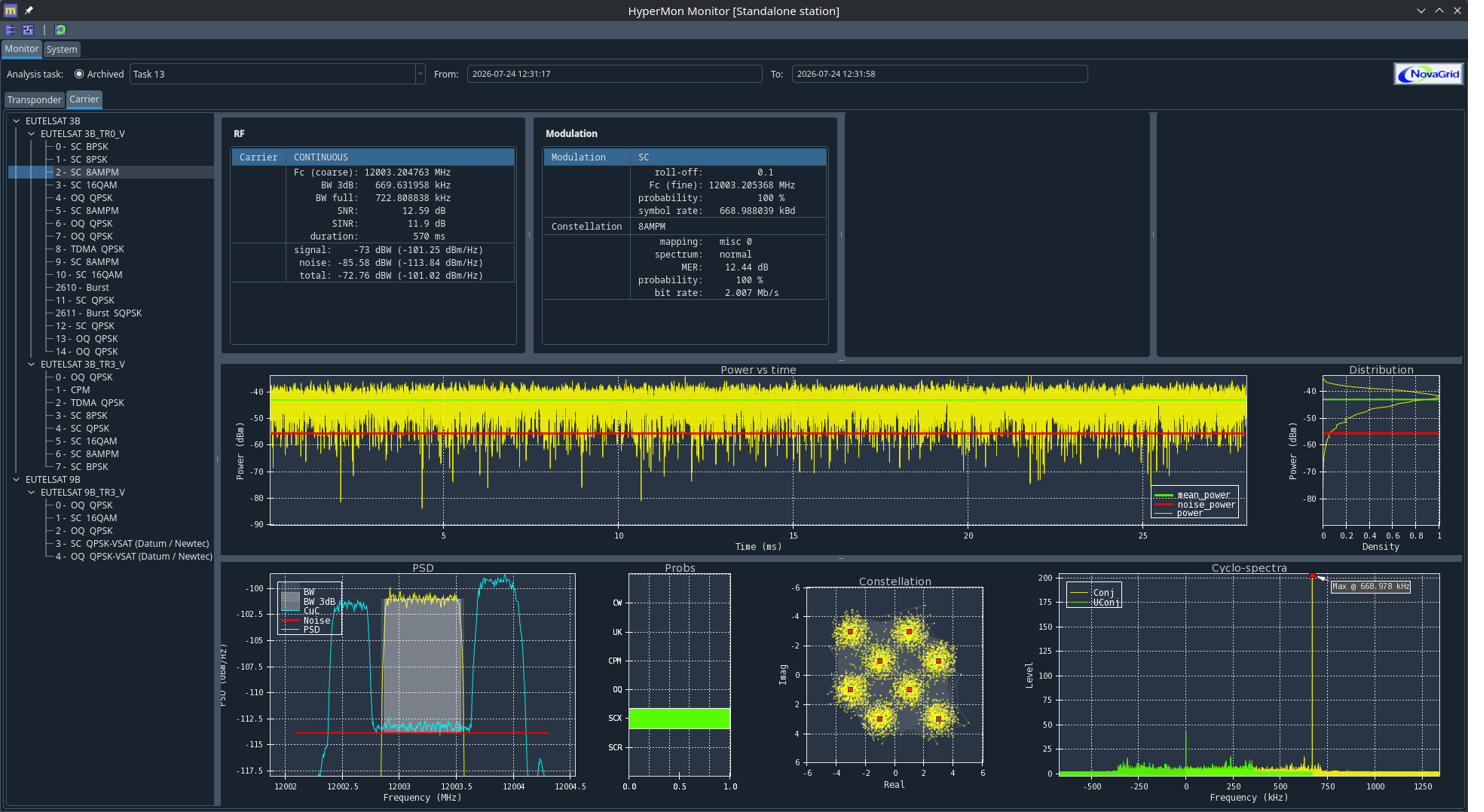Select the '2610 - Burst' entry
Image resolution: width=1484 pixels, height=812 pixels.
click(x=82, y=287)
